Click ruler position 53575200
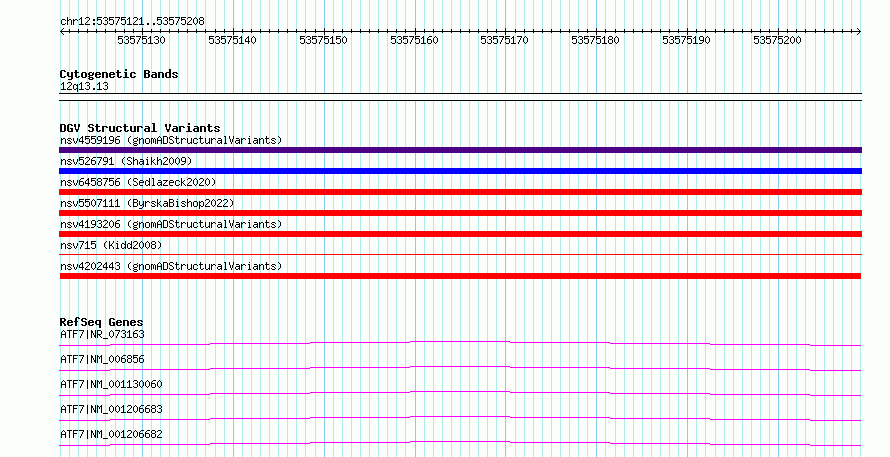Screen dimensions: 890x457 777,40
